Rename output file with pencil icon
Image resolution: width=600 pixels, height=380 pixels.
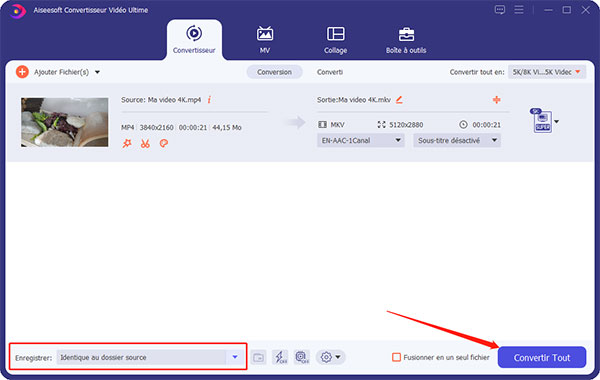coord(399,100)
